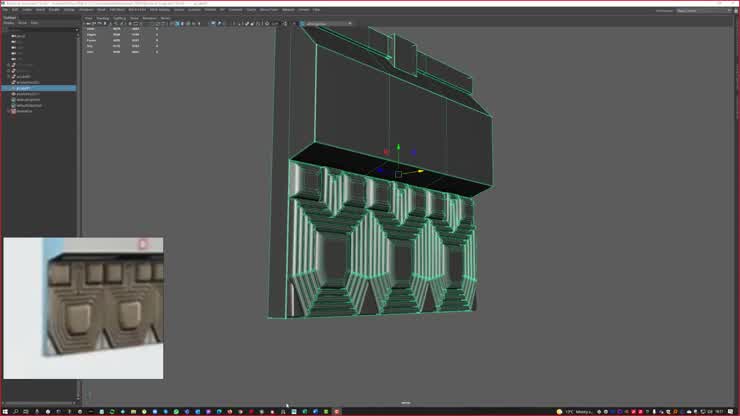Click the green Y-axis move arrow
This screenshot has height=416, width=740.
point(398,148)
